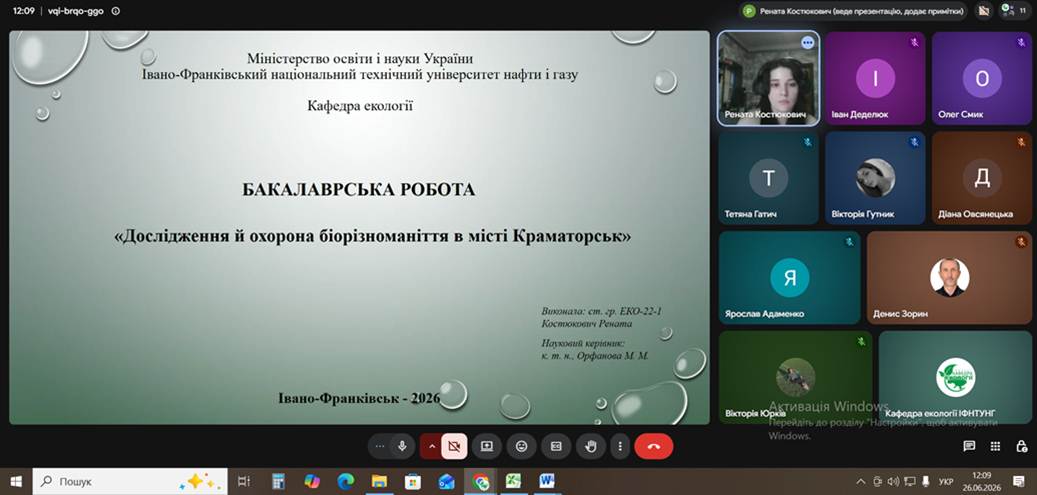Viewport: 1037px width, 495px height.
Task: Select the Кафедра екології ІФНТУНГ tile
Action: click(955, 377)
